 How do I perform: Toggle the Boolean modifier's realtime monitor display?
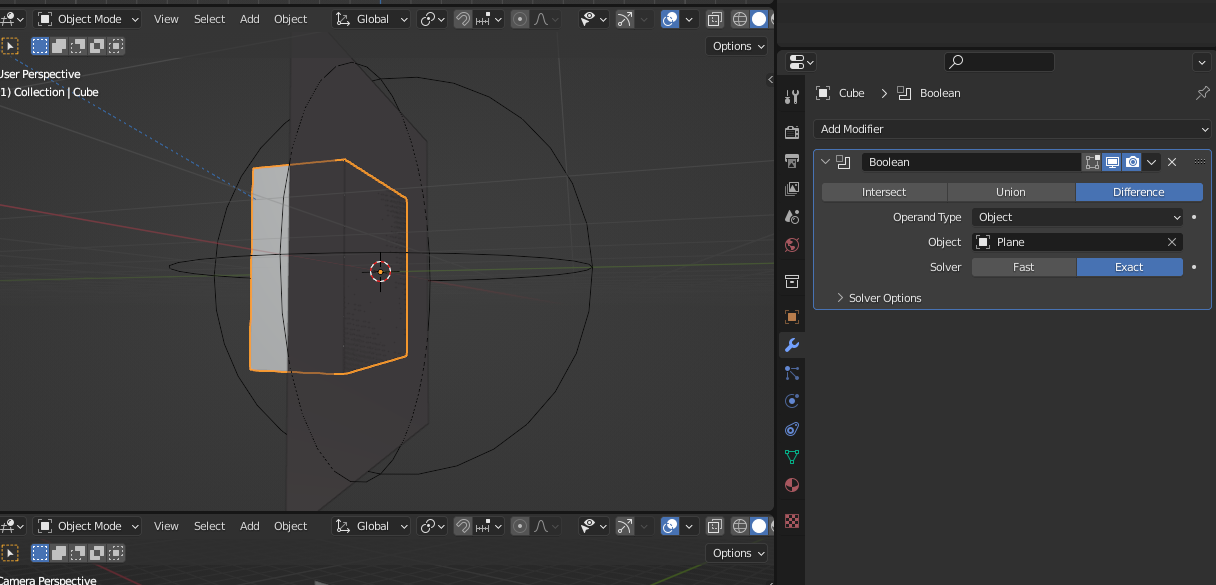1111,161
